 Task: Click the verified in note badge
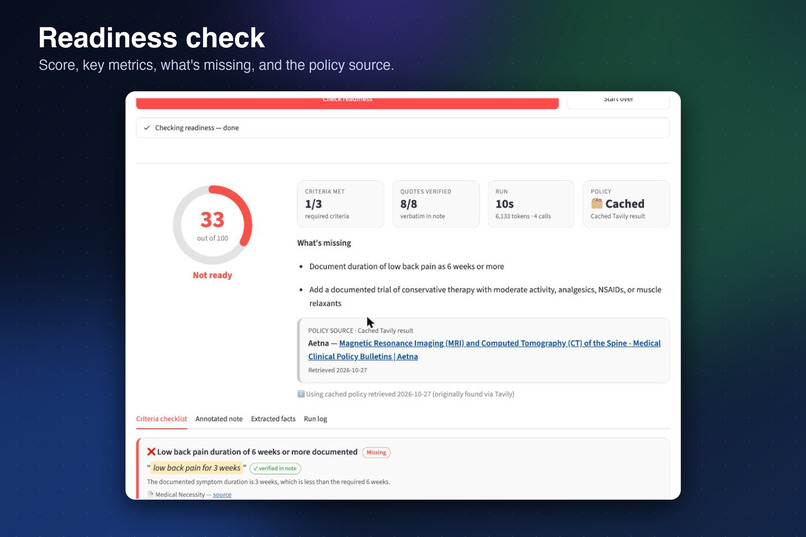(x=275, y=468)
